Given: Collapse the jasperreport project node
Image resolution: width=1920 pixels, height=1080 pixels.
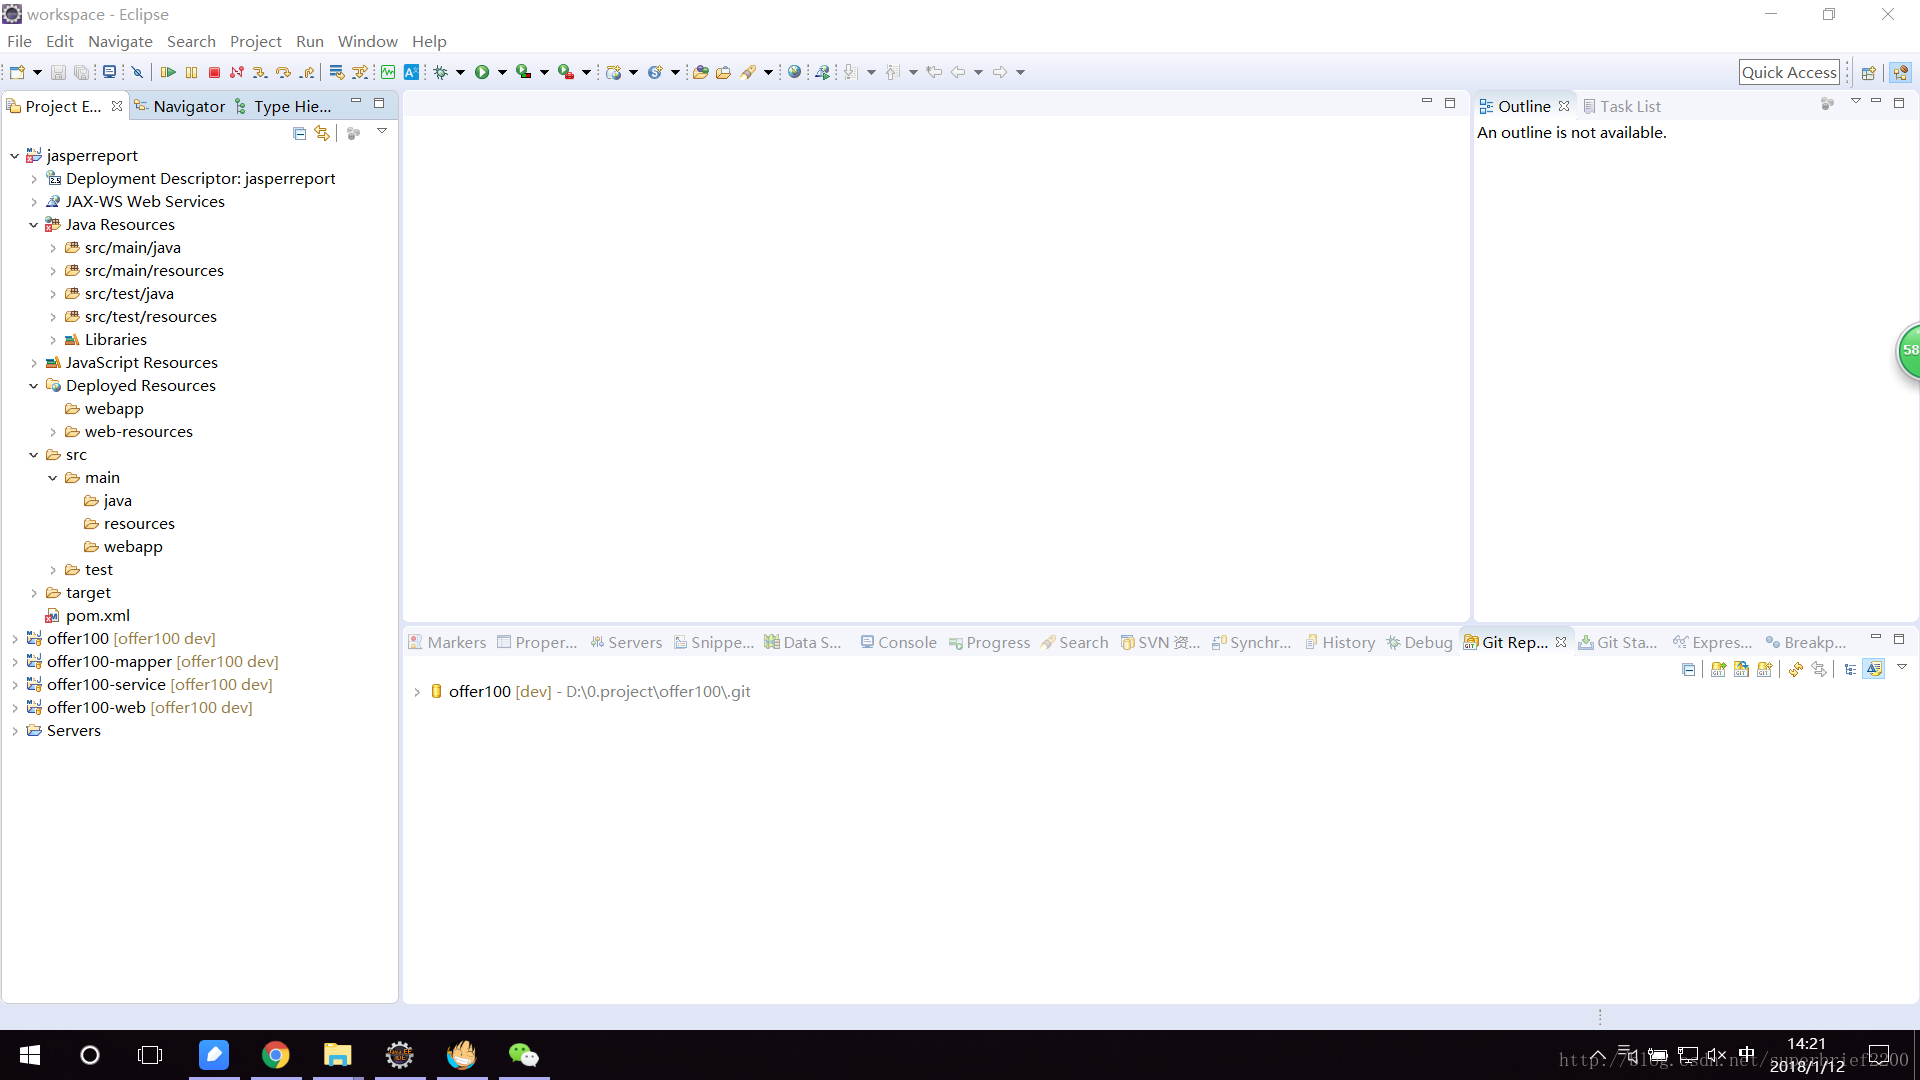Looking at the screenshot, I should (x=14, y=156).
